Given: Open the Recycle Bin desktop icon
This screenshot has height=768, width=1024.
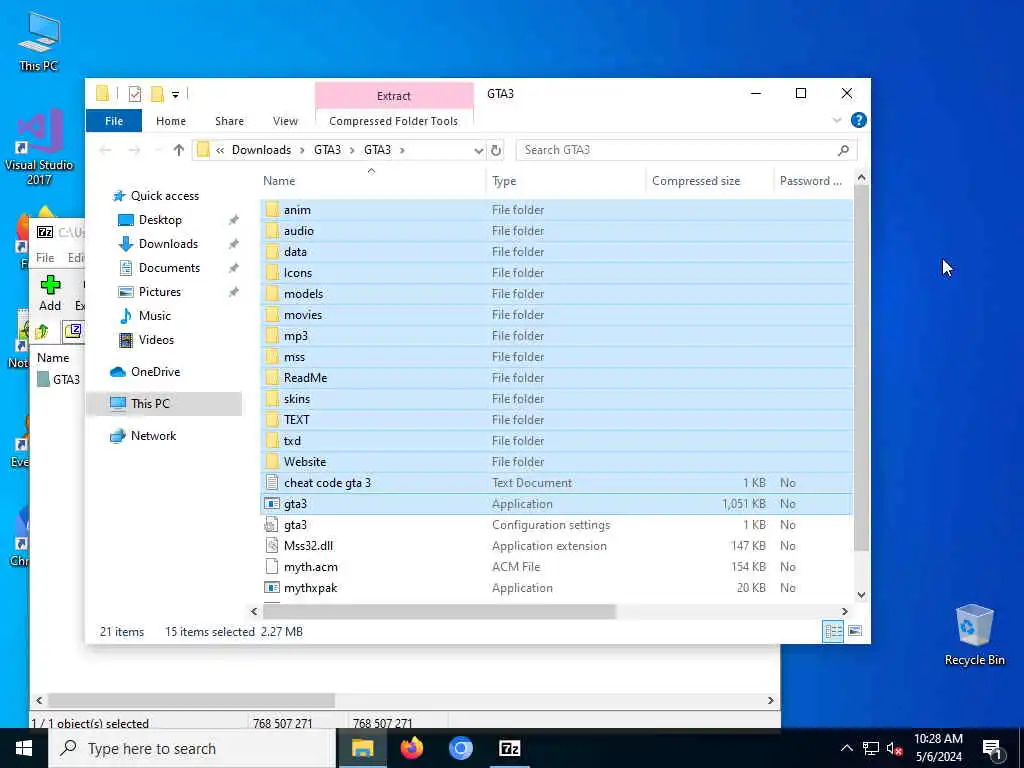Looking at the screenshot, I should pos(974,635).
